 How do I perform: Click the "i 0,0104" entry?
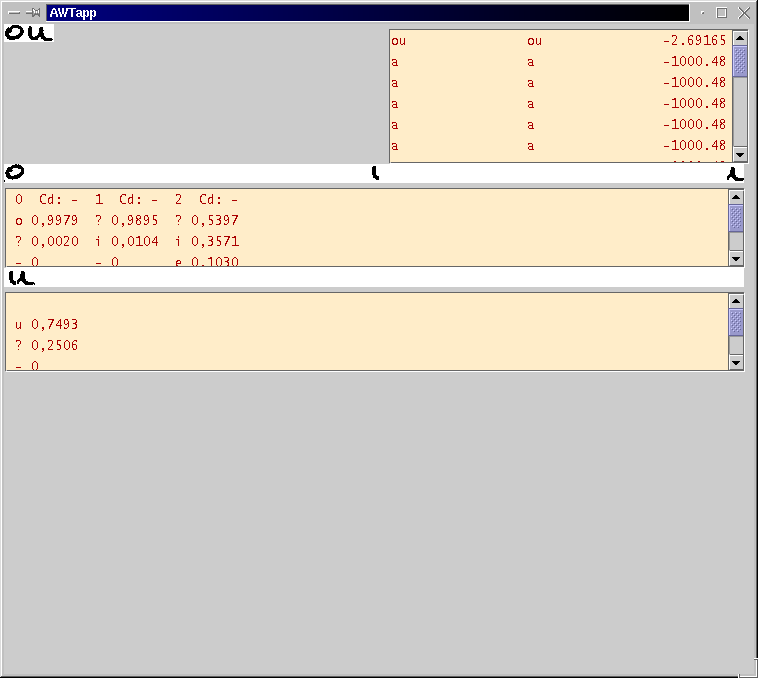point(126,241)
